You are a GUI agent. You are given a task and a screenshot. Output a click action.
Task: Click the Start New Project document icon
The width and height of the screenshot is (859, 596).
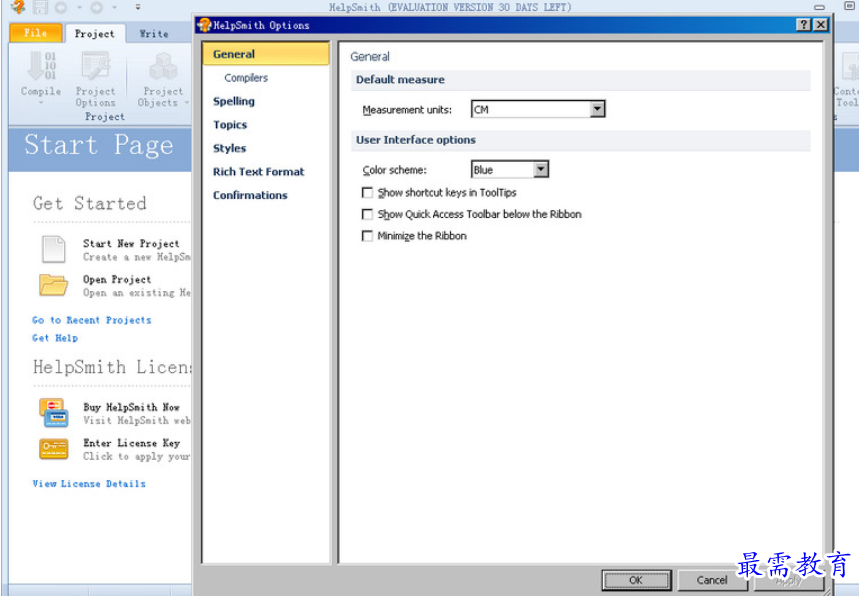click(54, 249)
